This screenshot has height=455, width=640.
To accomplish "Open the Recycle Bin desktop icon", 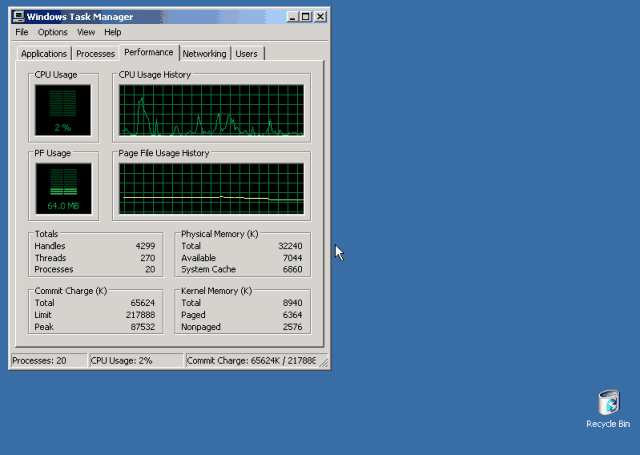I will point(608,408).
